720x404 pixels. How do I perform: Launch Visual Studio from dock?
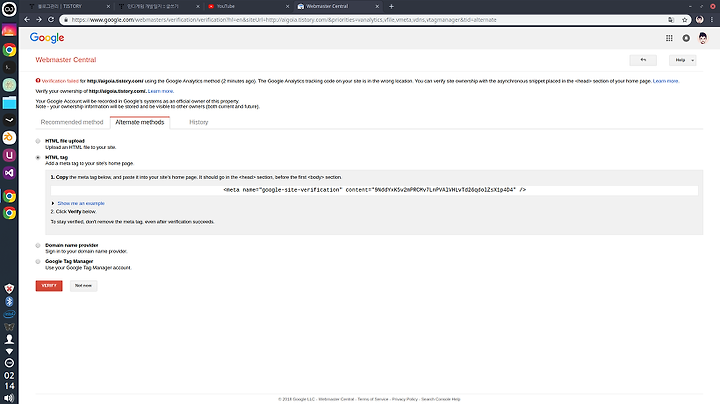[9, 173]
